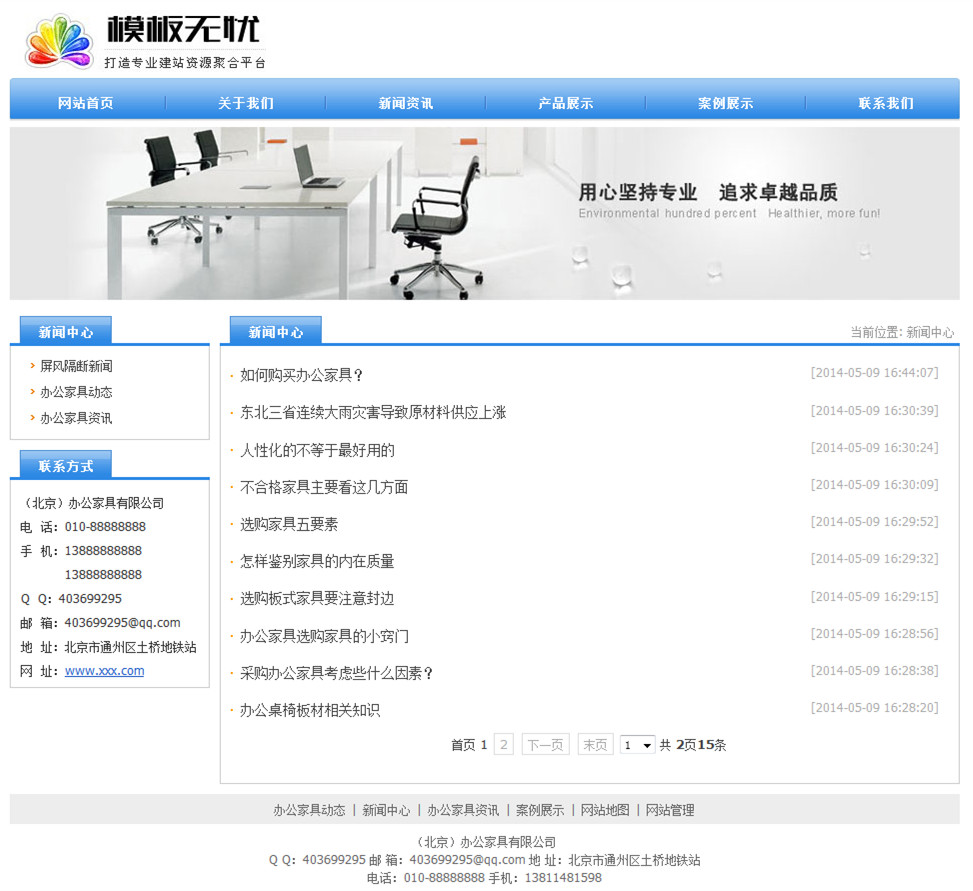Open the 联系我们 navigation tab

886,103
